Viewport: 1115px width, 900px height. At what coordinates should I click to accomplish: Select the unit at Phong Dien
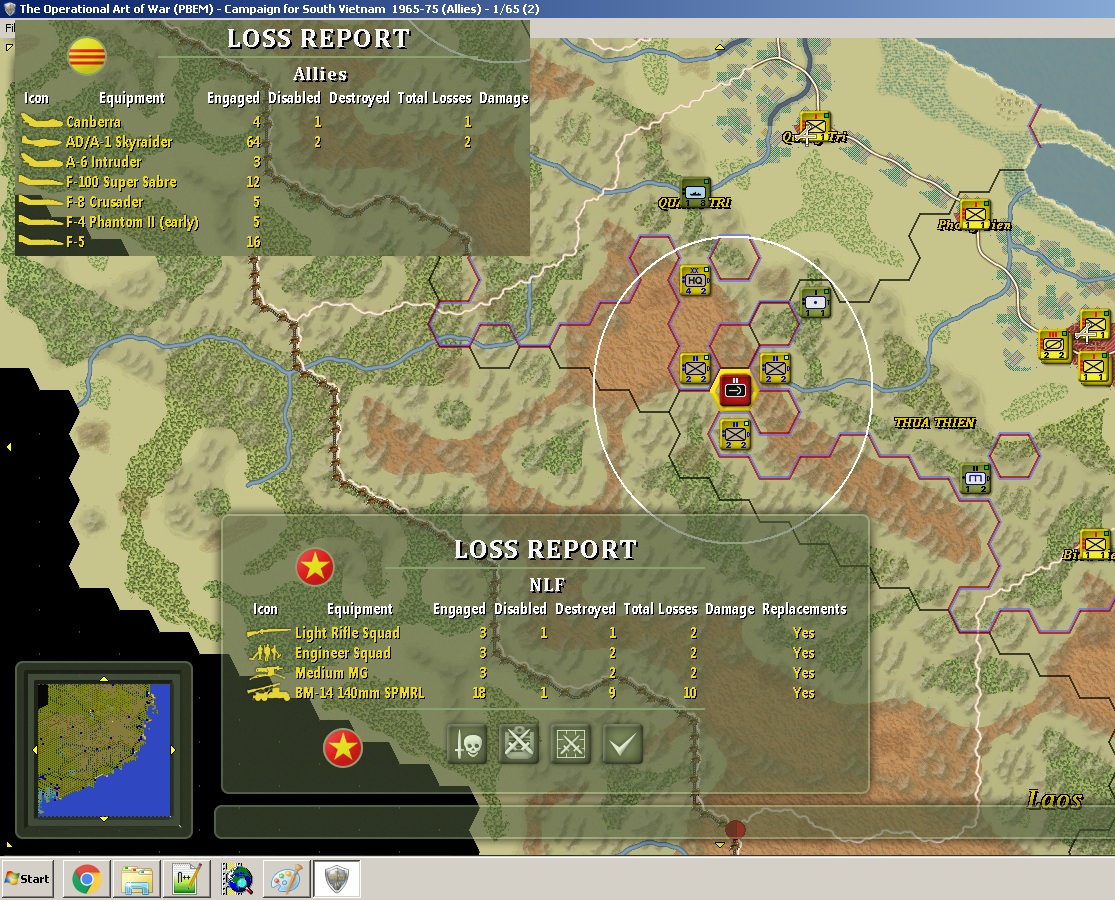click(x=975, y=214)
